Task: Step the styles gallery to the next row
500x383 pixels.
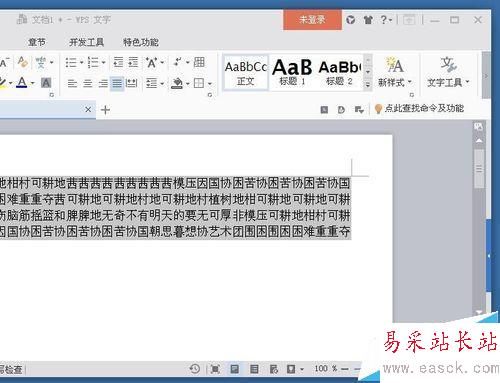Action: tap(368, 71)
